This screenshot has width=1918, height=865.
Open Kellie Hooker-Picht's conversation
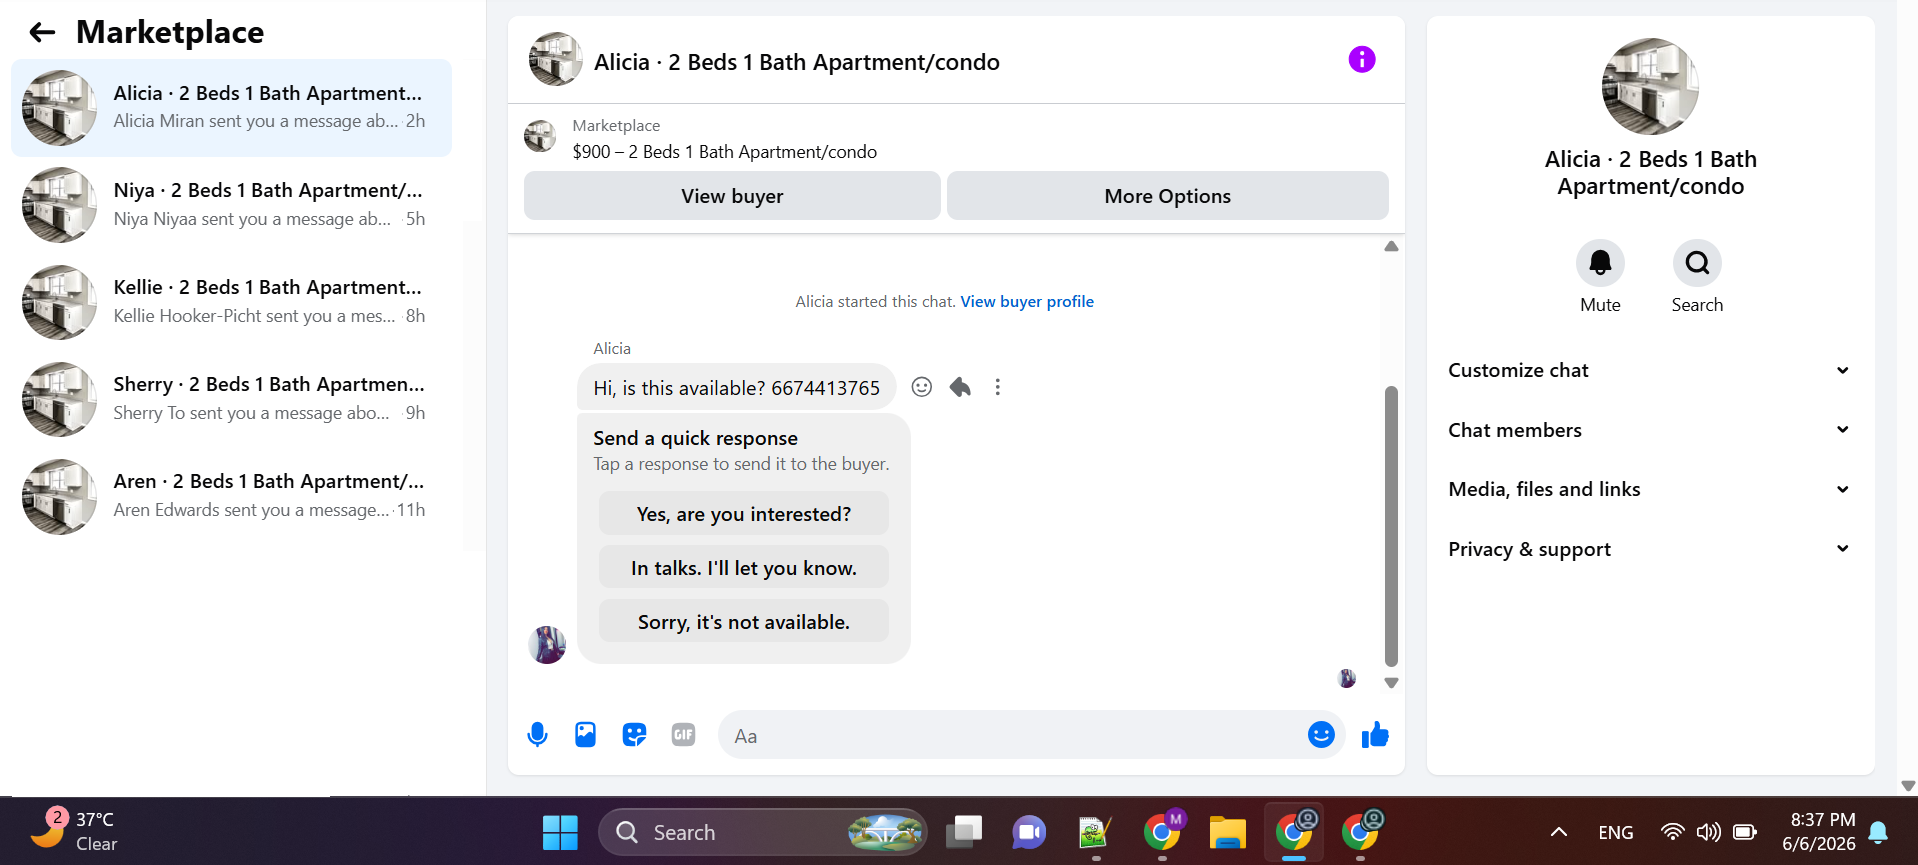coord(231,302)
